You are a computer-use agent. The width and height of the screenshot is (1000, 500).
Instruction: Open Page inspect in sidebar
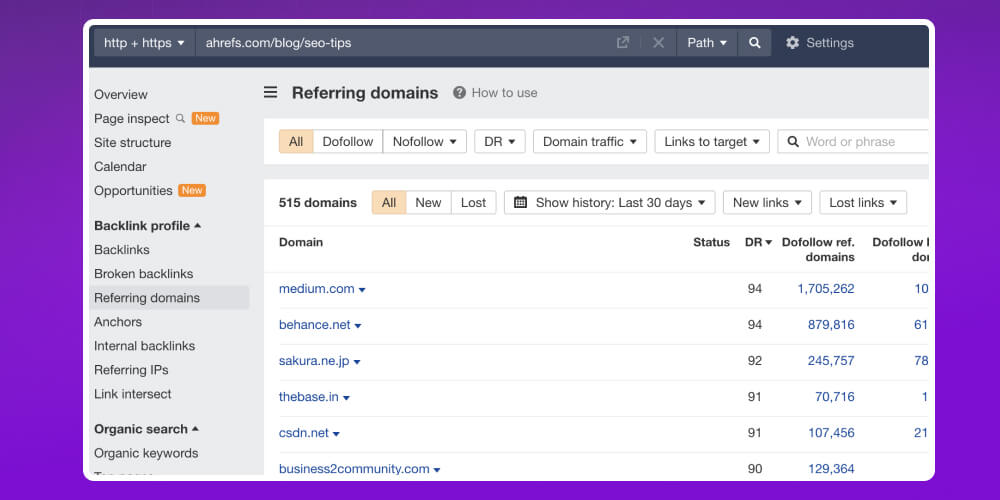coord(131,119)
